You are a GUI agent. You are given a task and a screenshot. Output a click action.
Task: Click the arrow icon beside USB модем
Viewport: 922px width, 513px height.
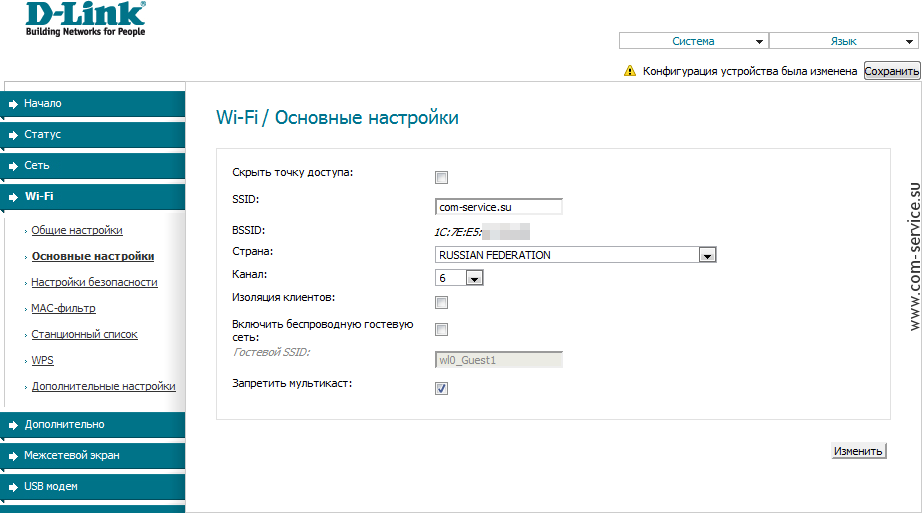pyautogui.click(x=13, y=487)
